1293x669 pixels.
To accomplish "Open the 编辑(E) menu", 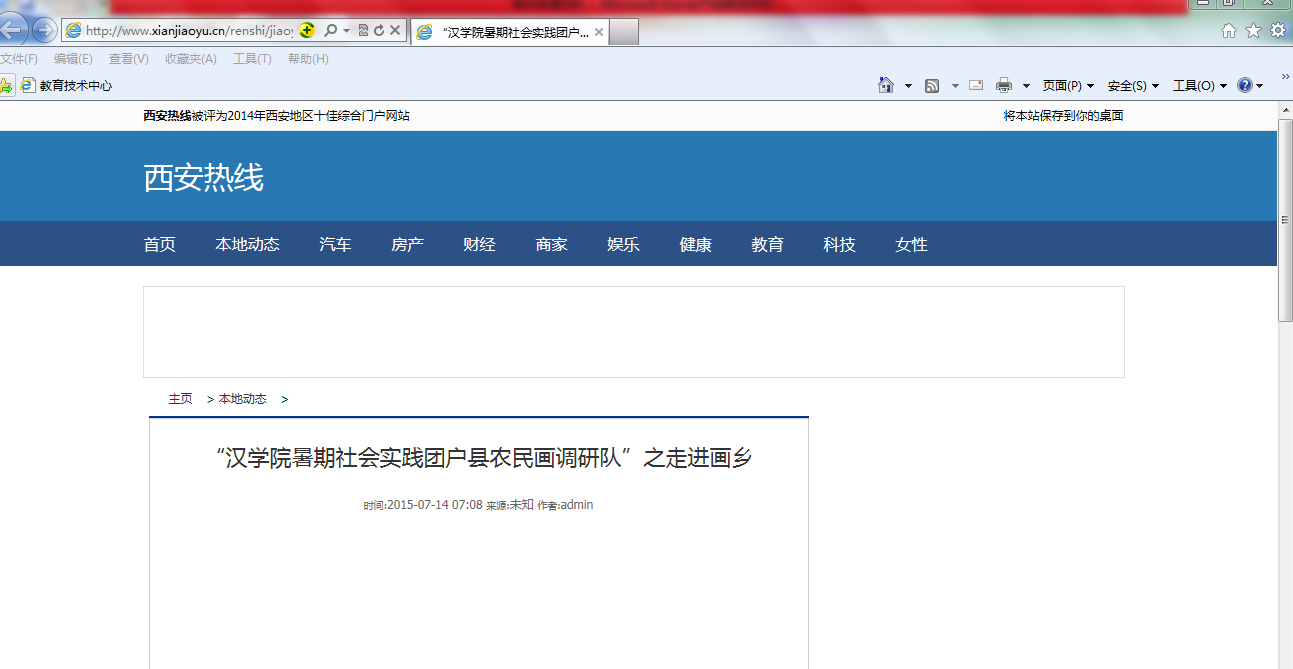I will point(73,59).
